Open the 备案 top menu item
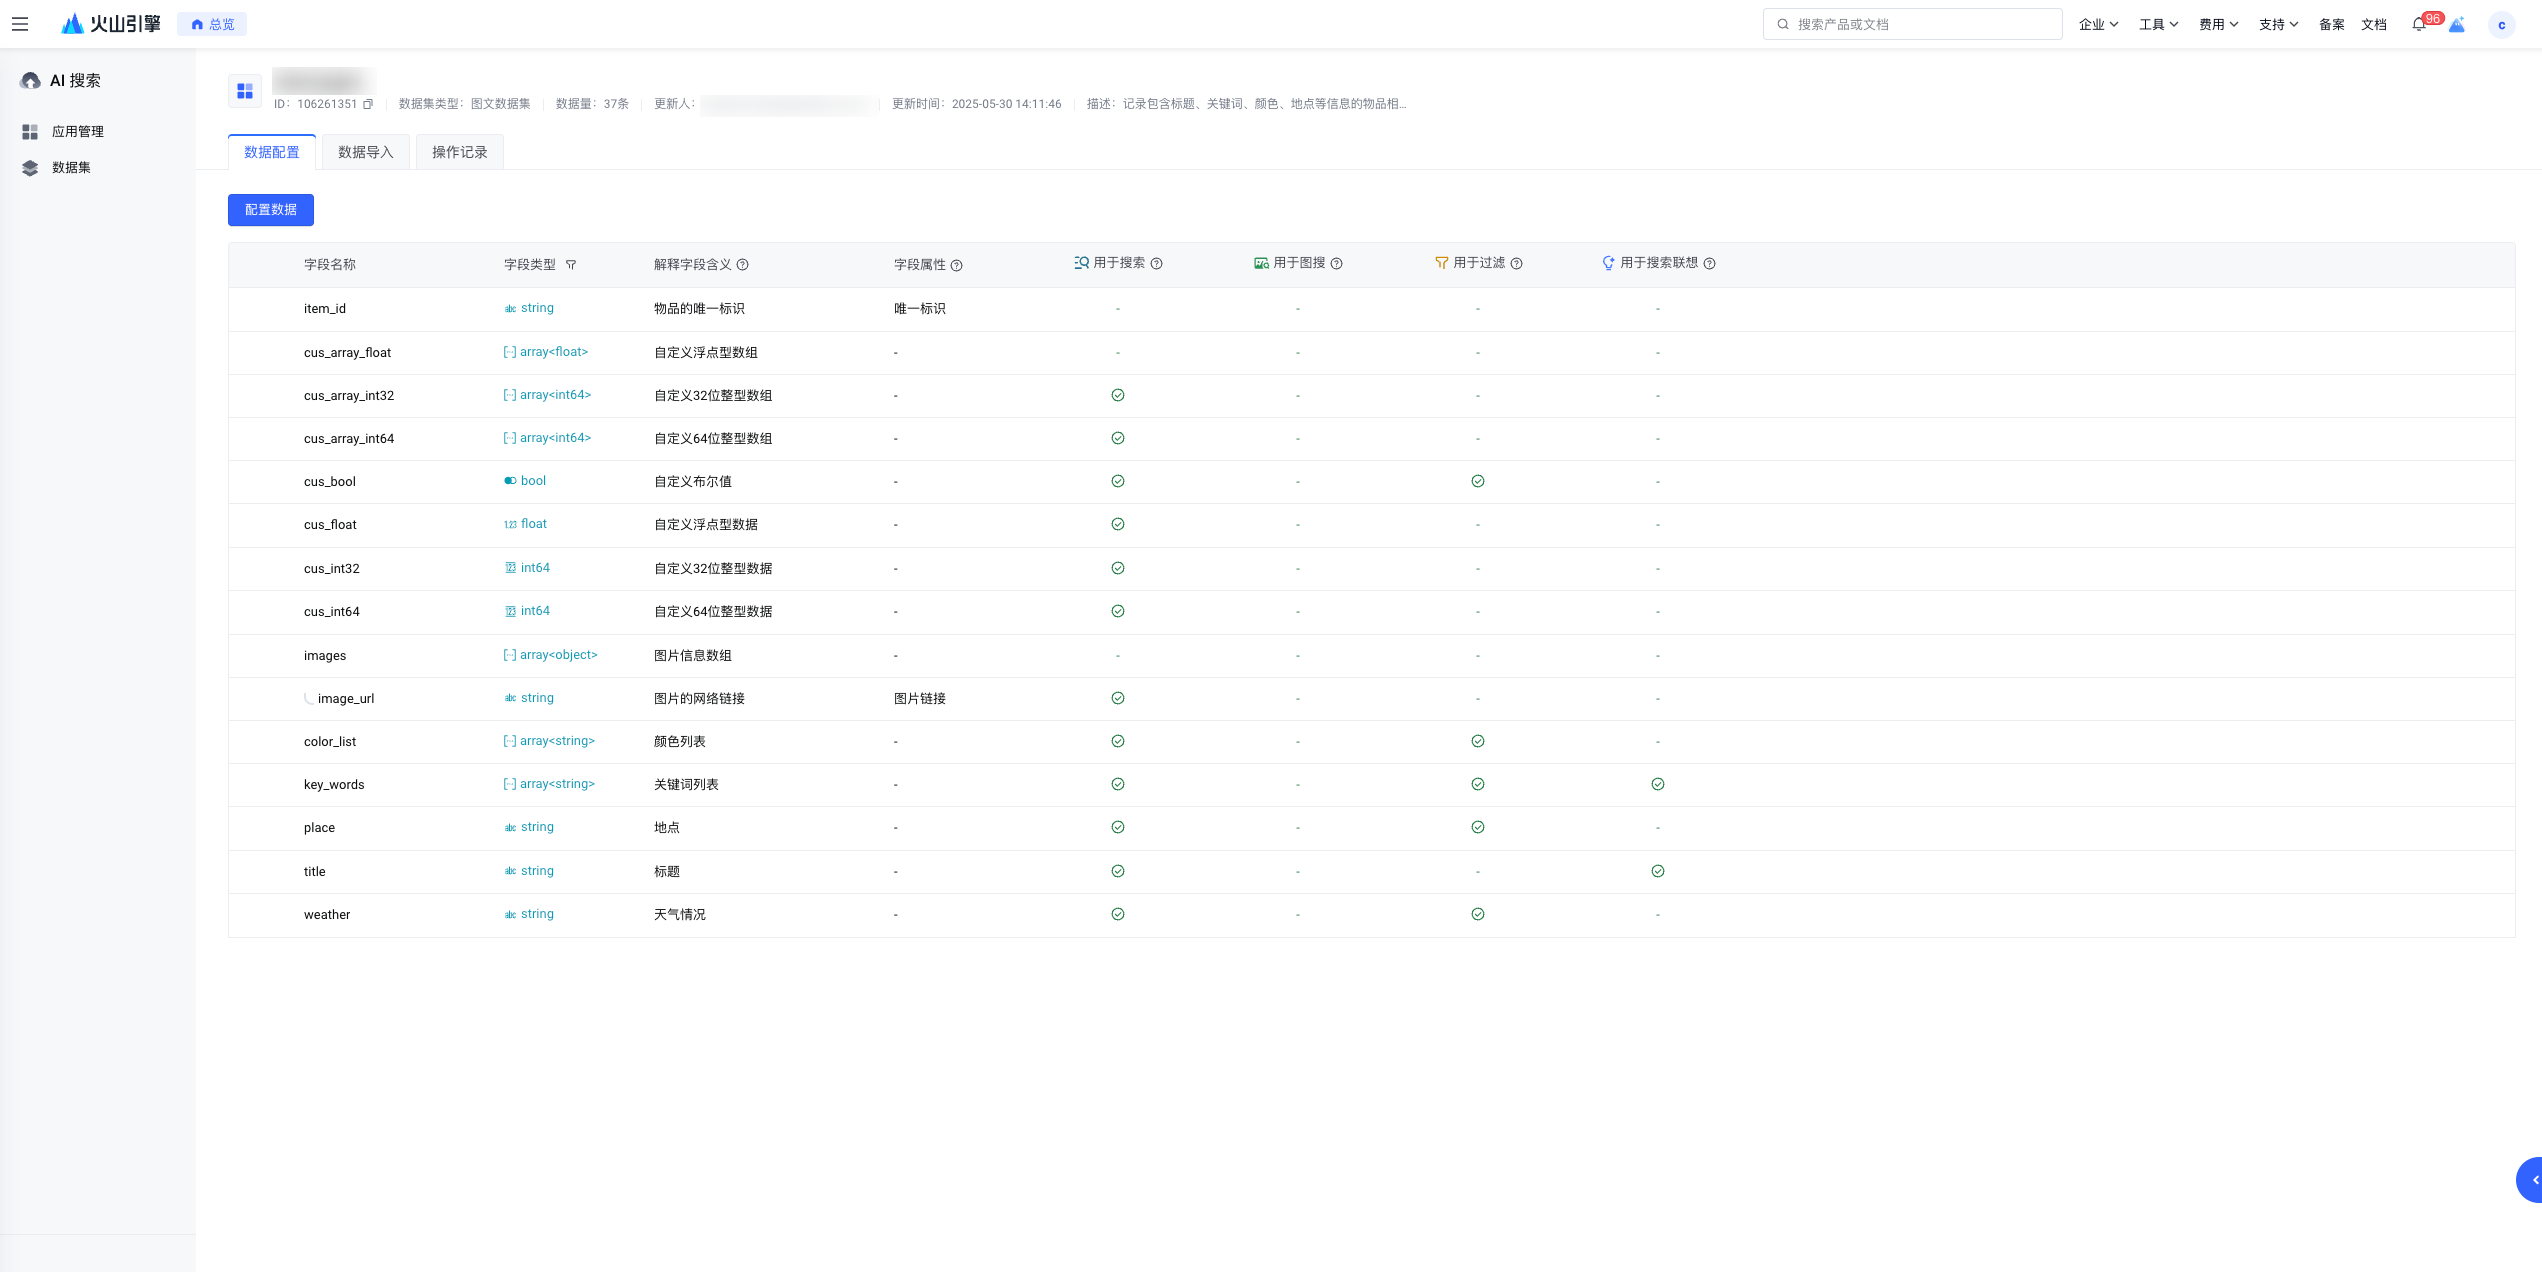 (2332, 24)
